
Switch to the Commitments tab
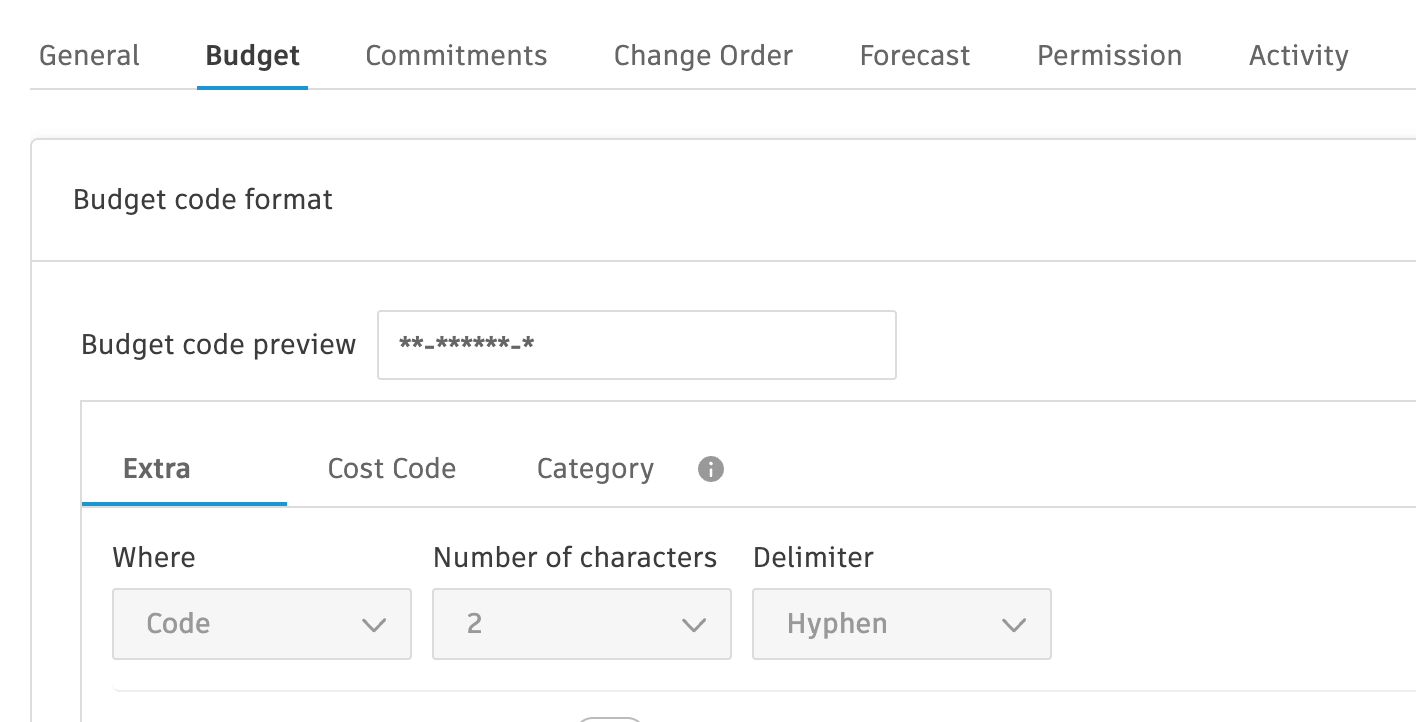coord(456,56)
